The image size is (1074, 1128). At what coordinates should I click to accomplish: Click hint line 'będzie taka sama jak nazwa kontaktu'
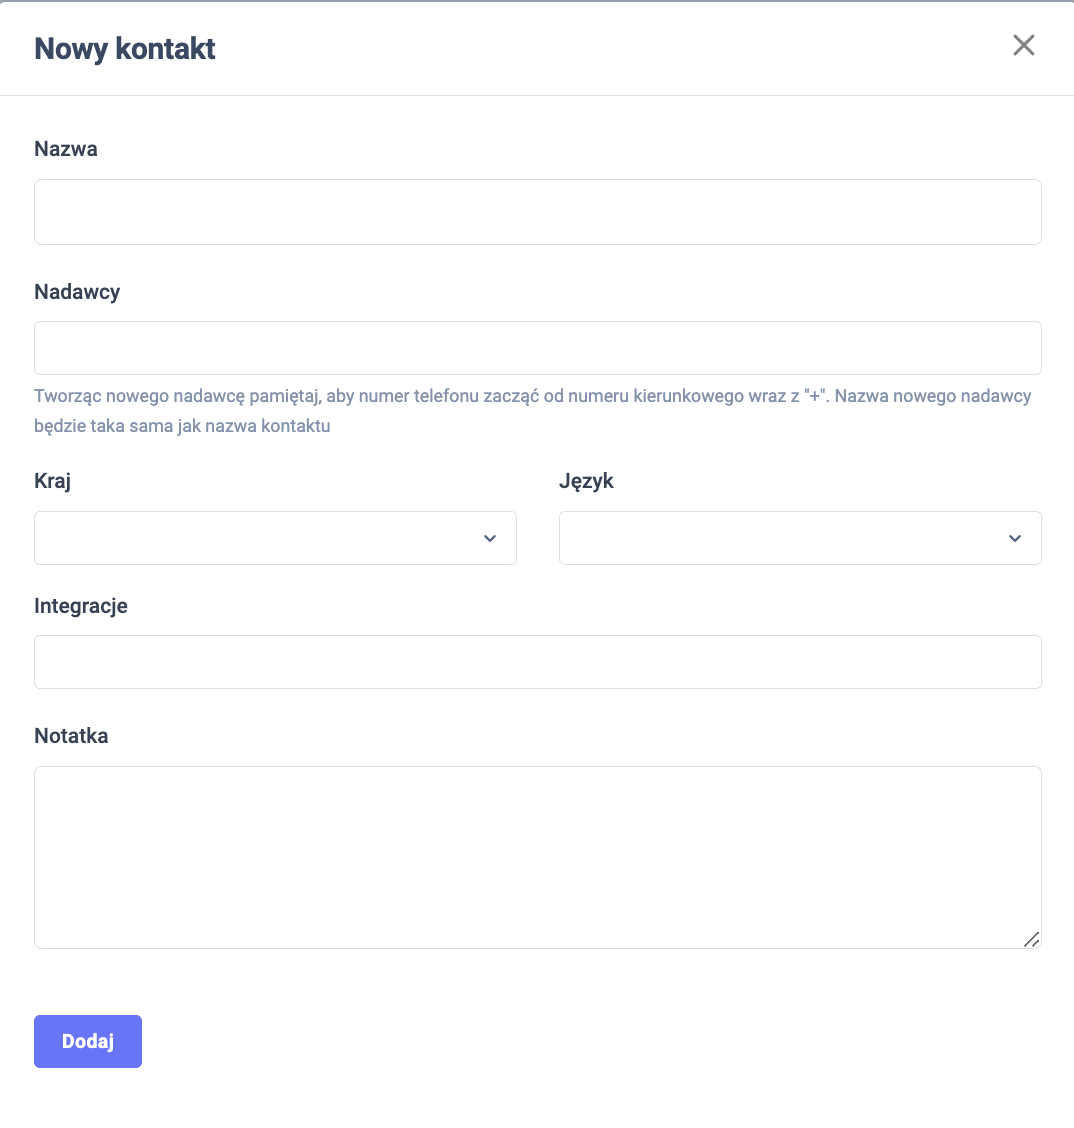point(182,426)
